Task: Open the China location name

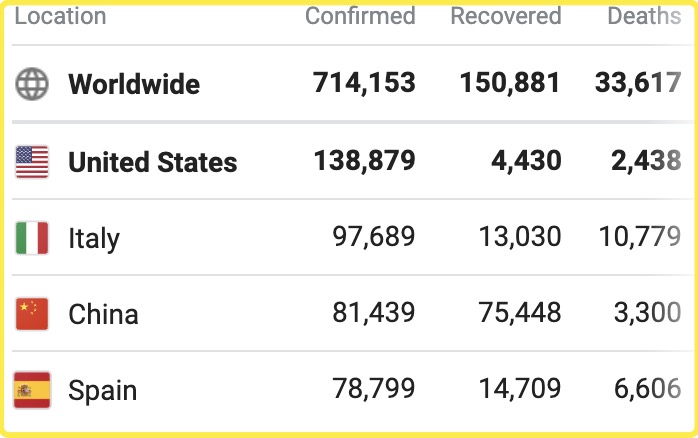Action: tap(103, 314)
